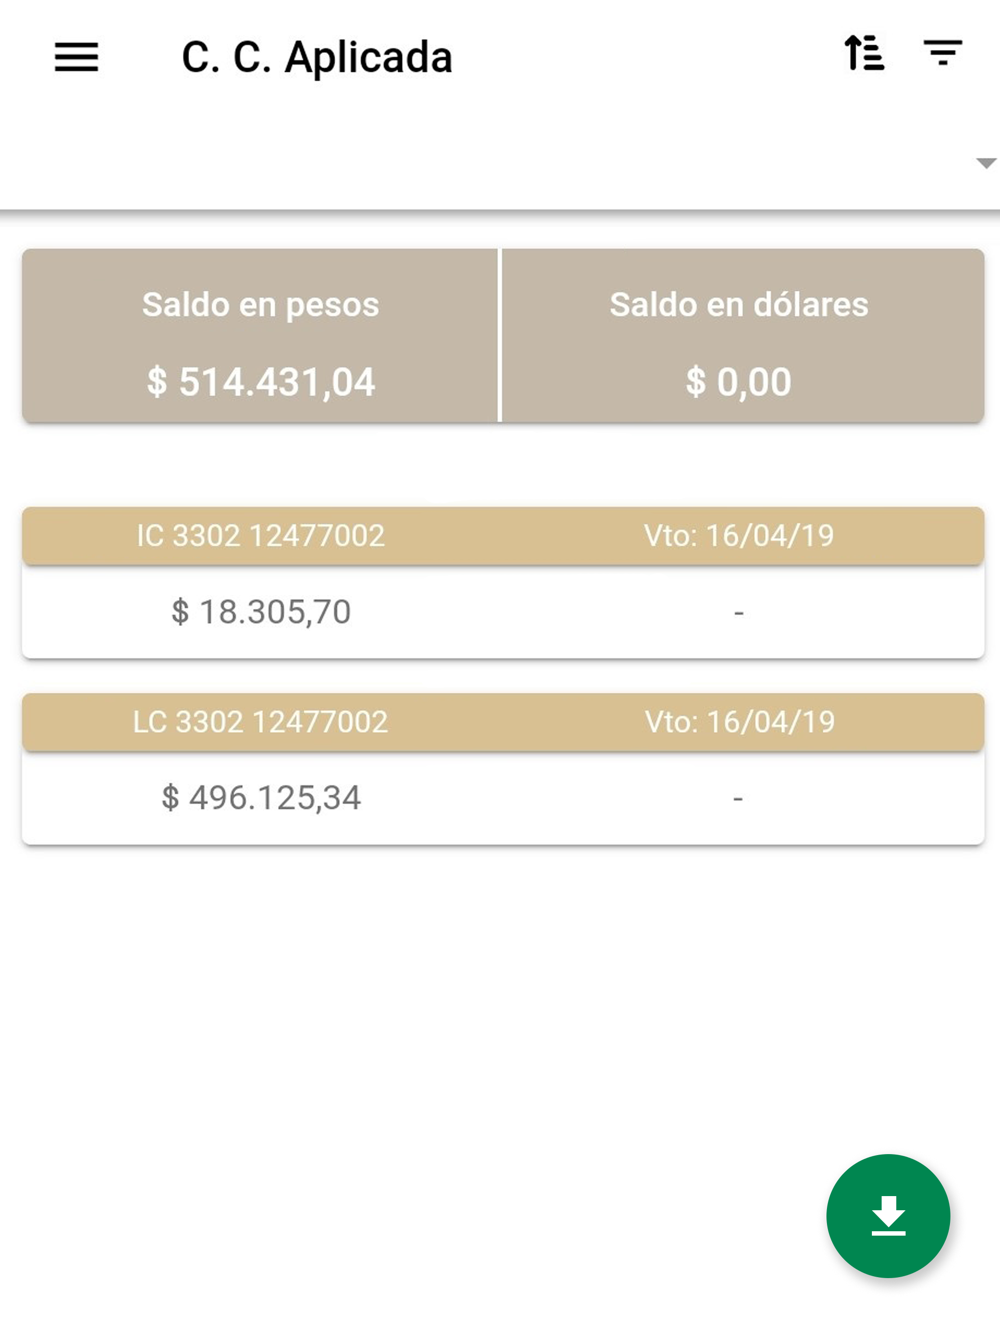
Task: Tap the $ 18.305,70 amount row
Action: click(503, 612)
